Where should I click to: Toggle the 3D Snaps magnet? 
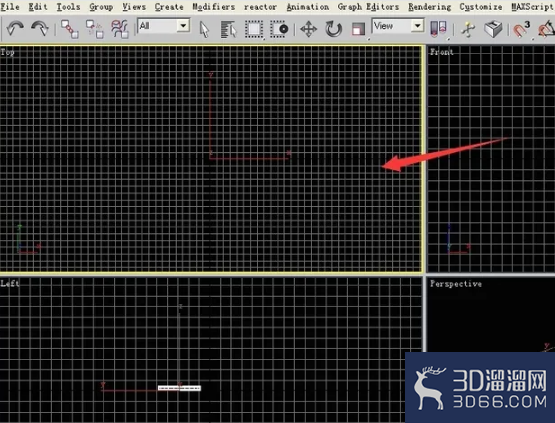tap(521, 29)
